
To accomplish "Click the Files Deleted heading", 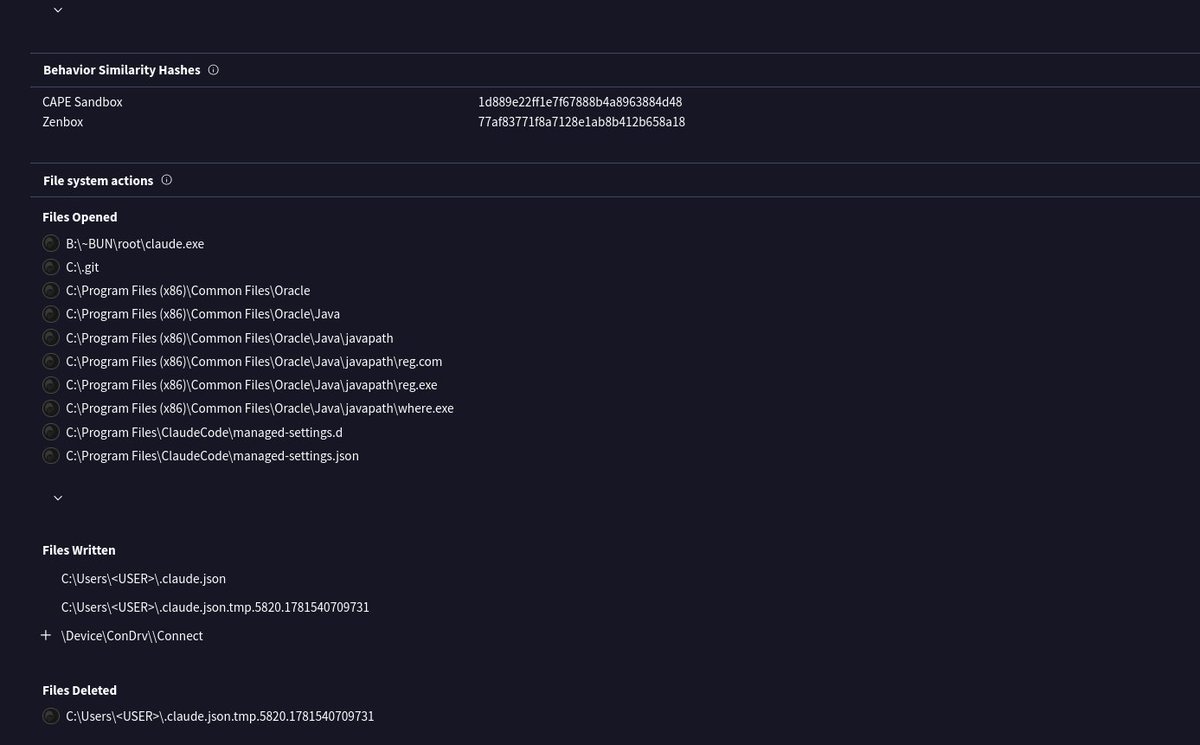I will (79, 690).
